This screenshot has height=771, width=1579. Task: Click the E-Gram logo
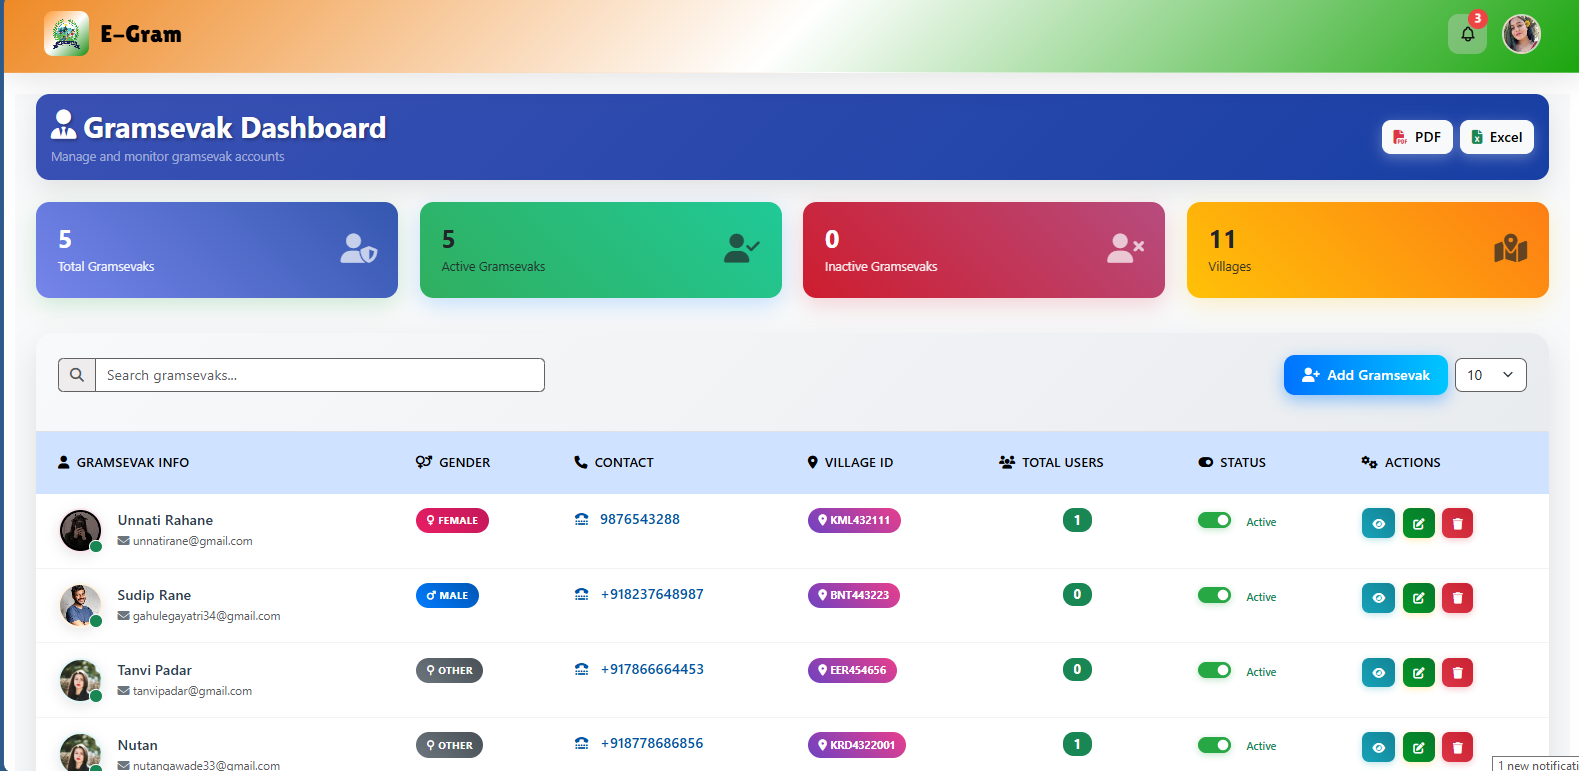[66, 34]
